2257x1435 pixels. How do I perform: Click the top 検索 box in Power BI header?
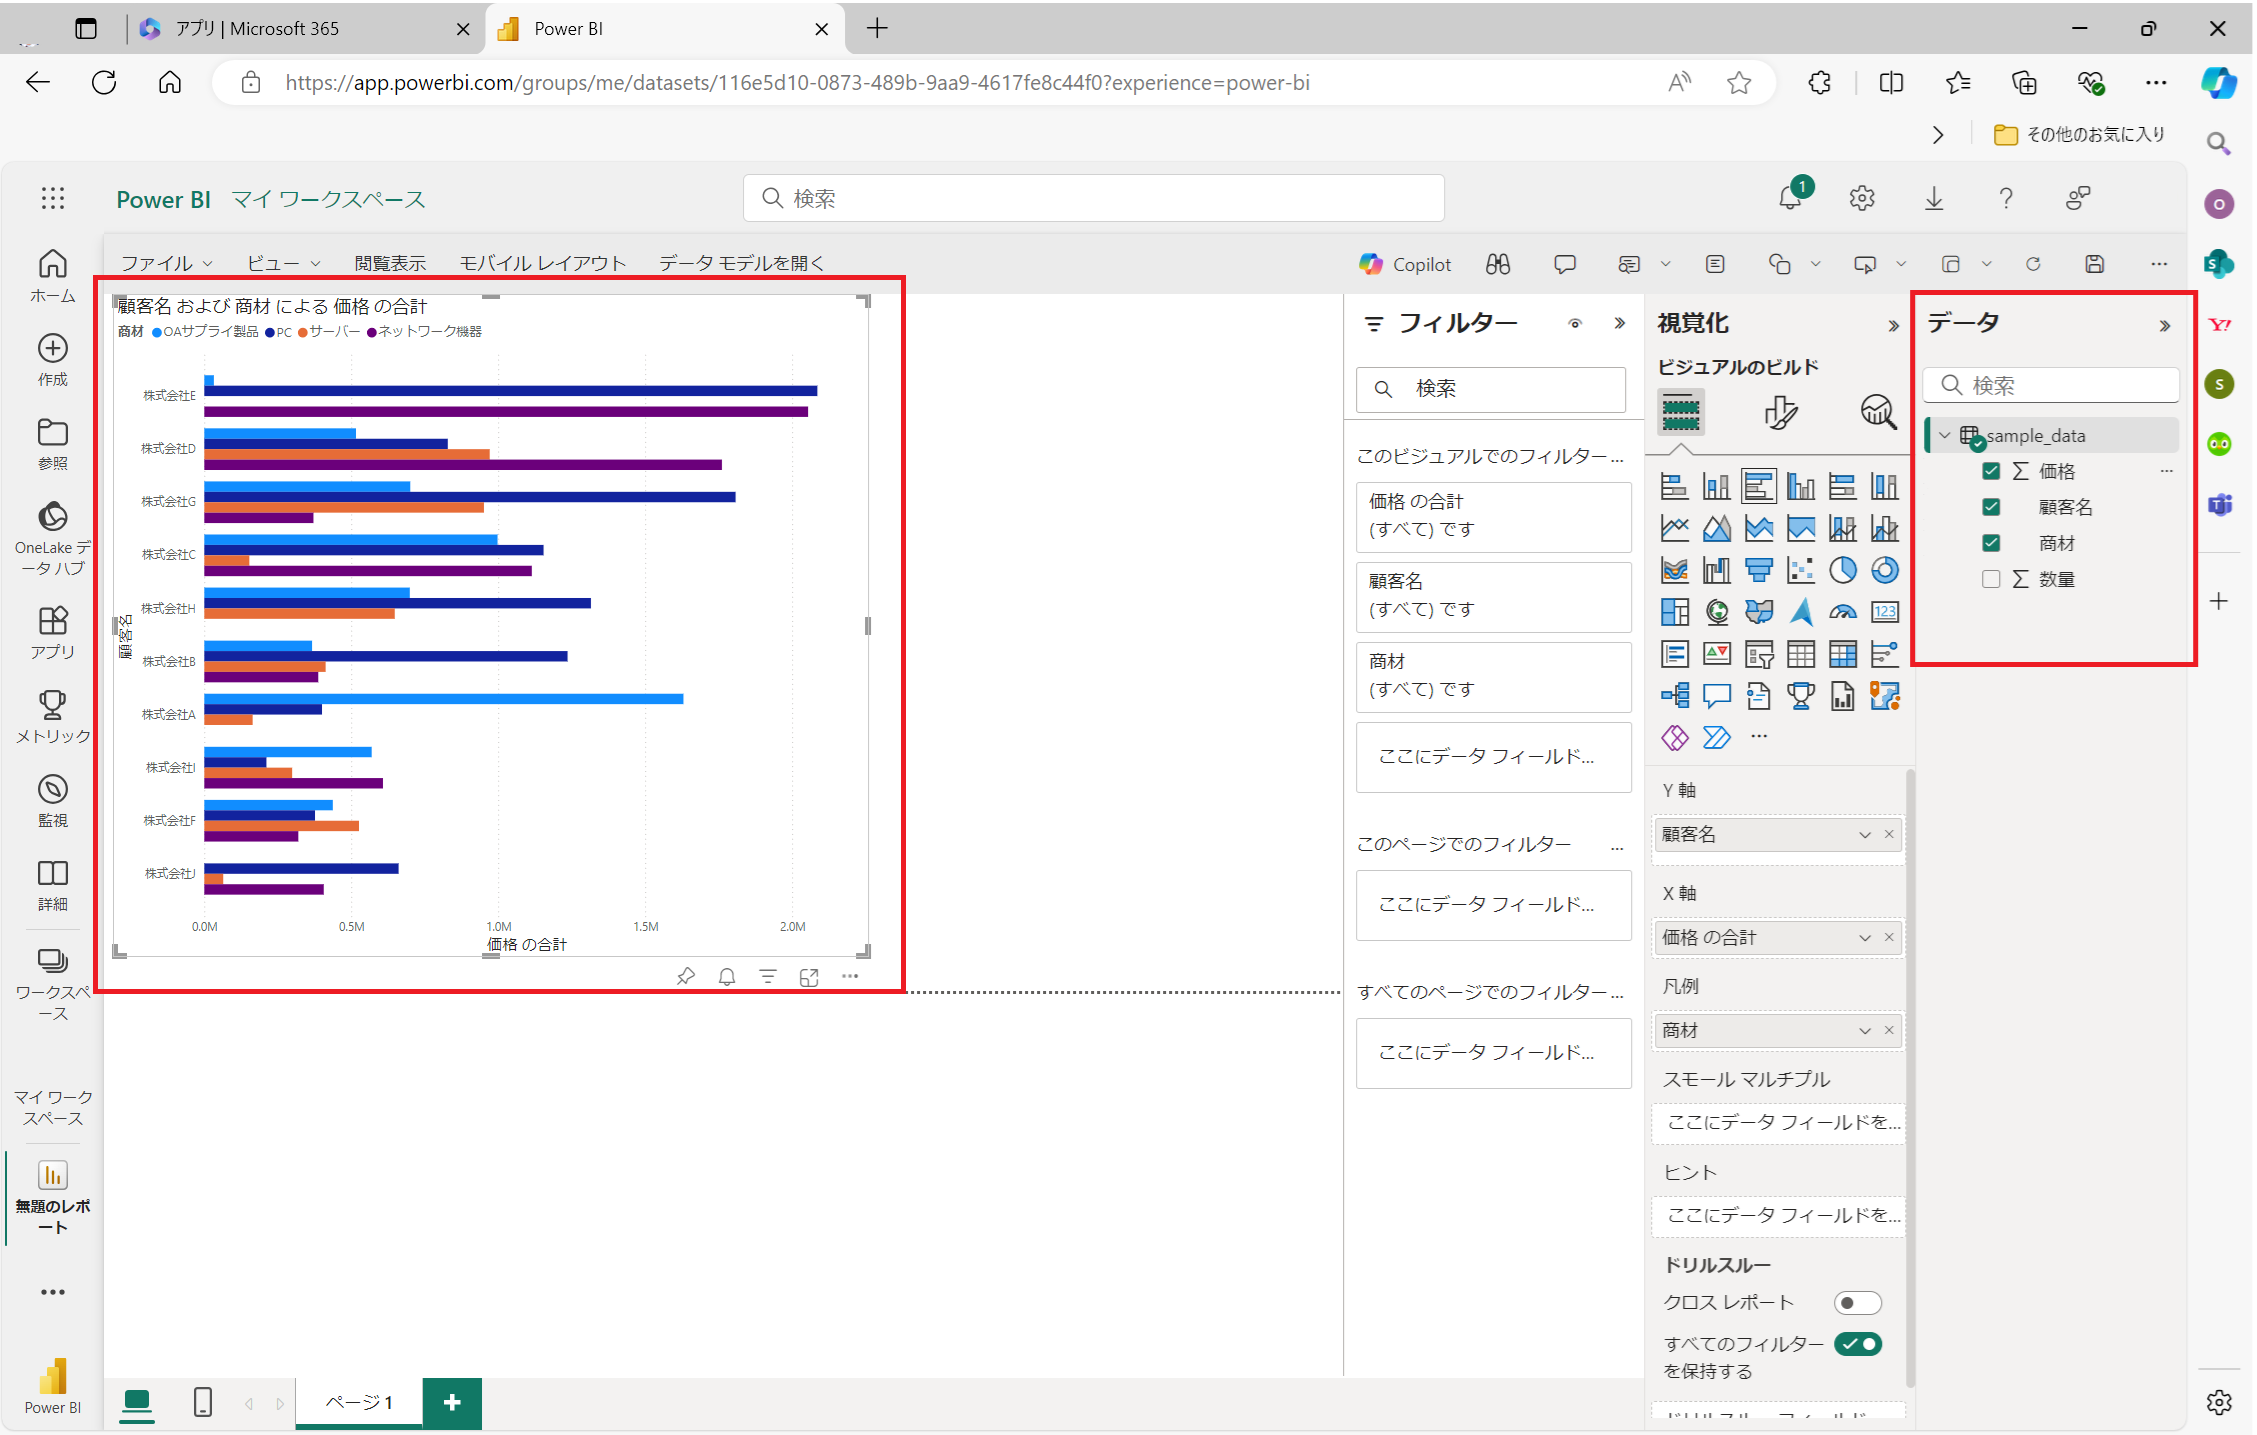pyautogui.click(x=1093, y=198)
